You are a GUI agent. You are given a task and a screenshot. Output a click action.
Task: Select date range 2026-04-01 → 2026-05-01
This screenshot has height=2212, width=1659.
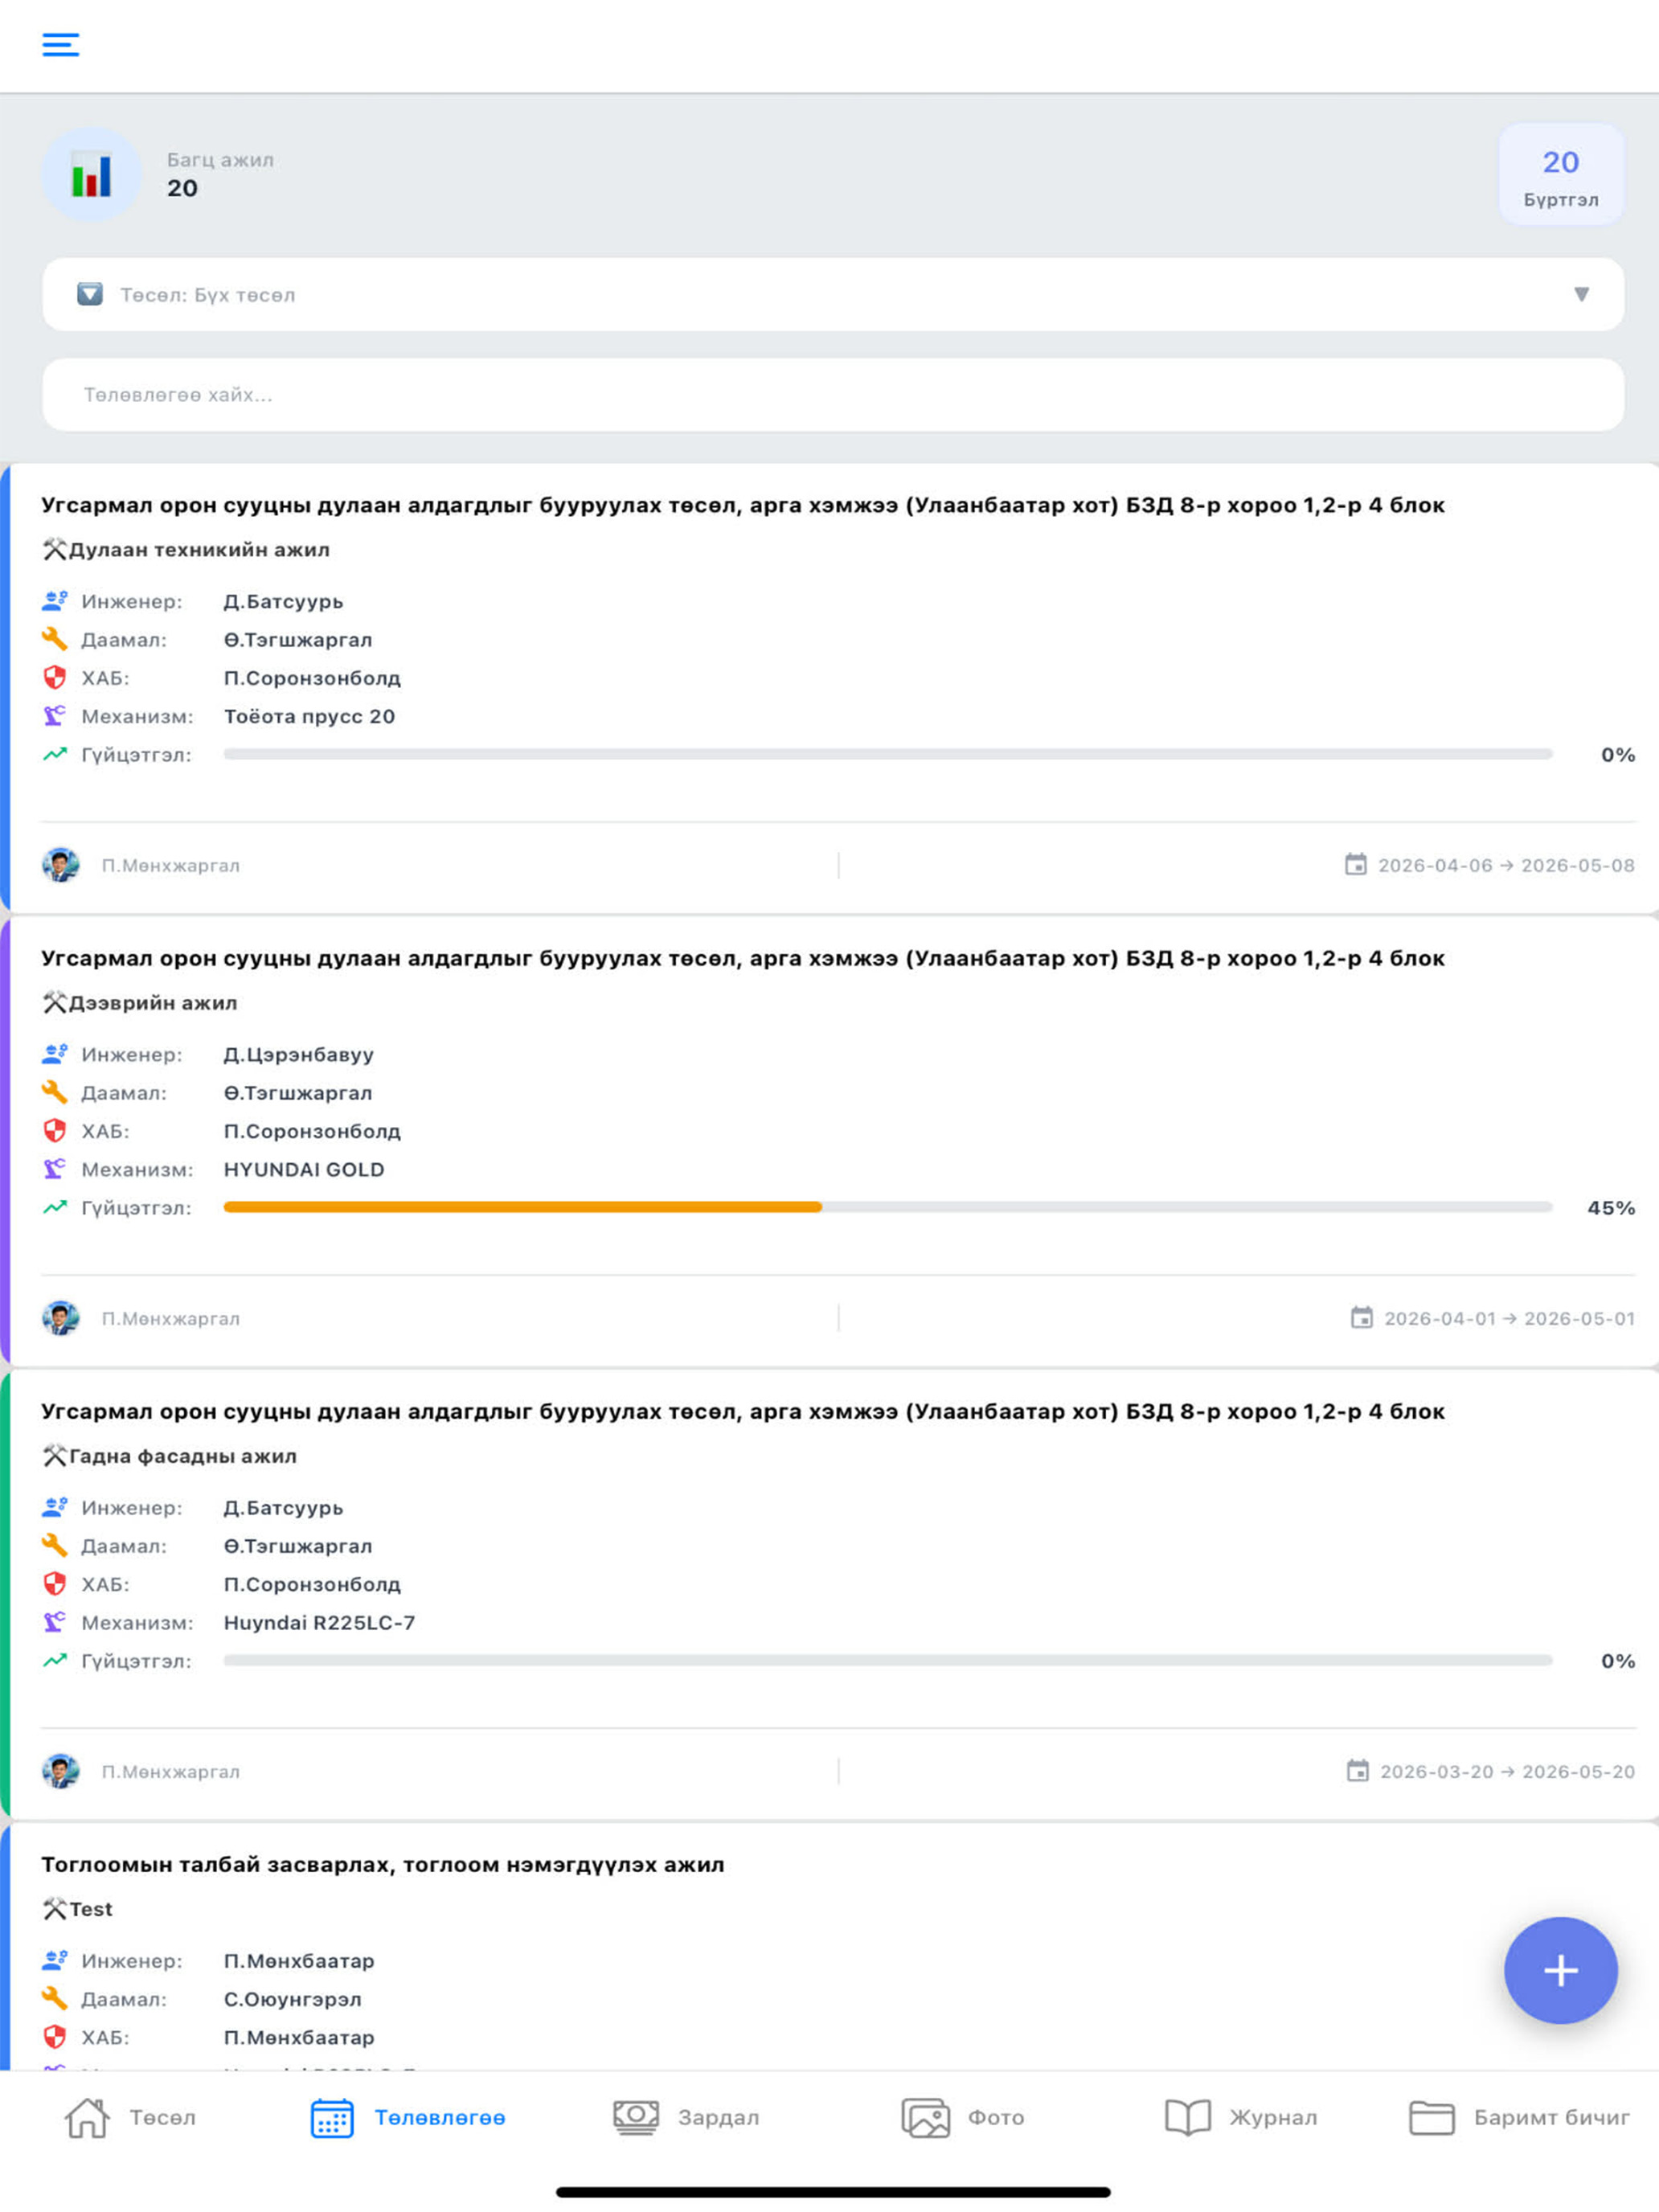(x=1509, y=1318)
